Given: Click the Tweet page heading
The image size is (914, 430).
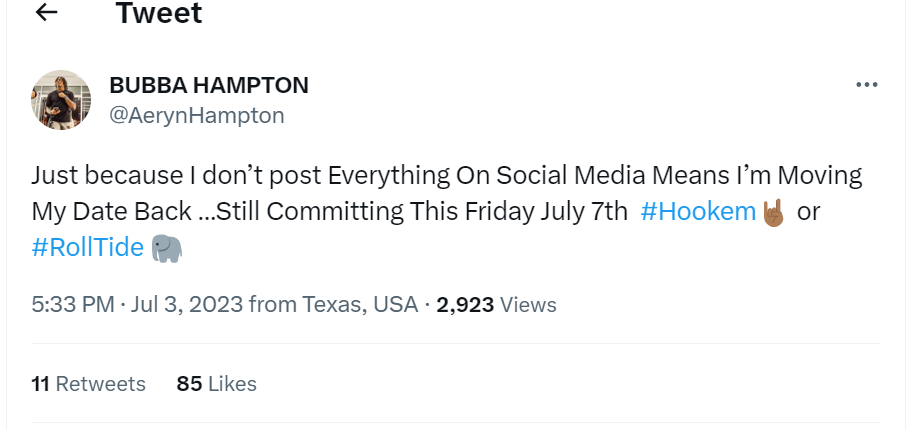Looking at the screenshot, I should 158,14.
